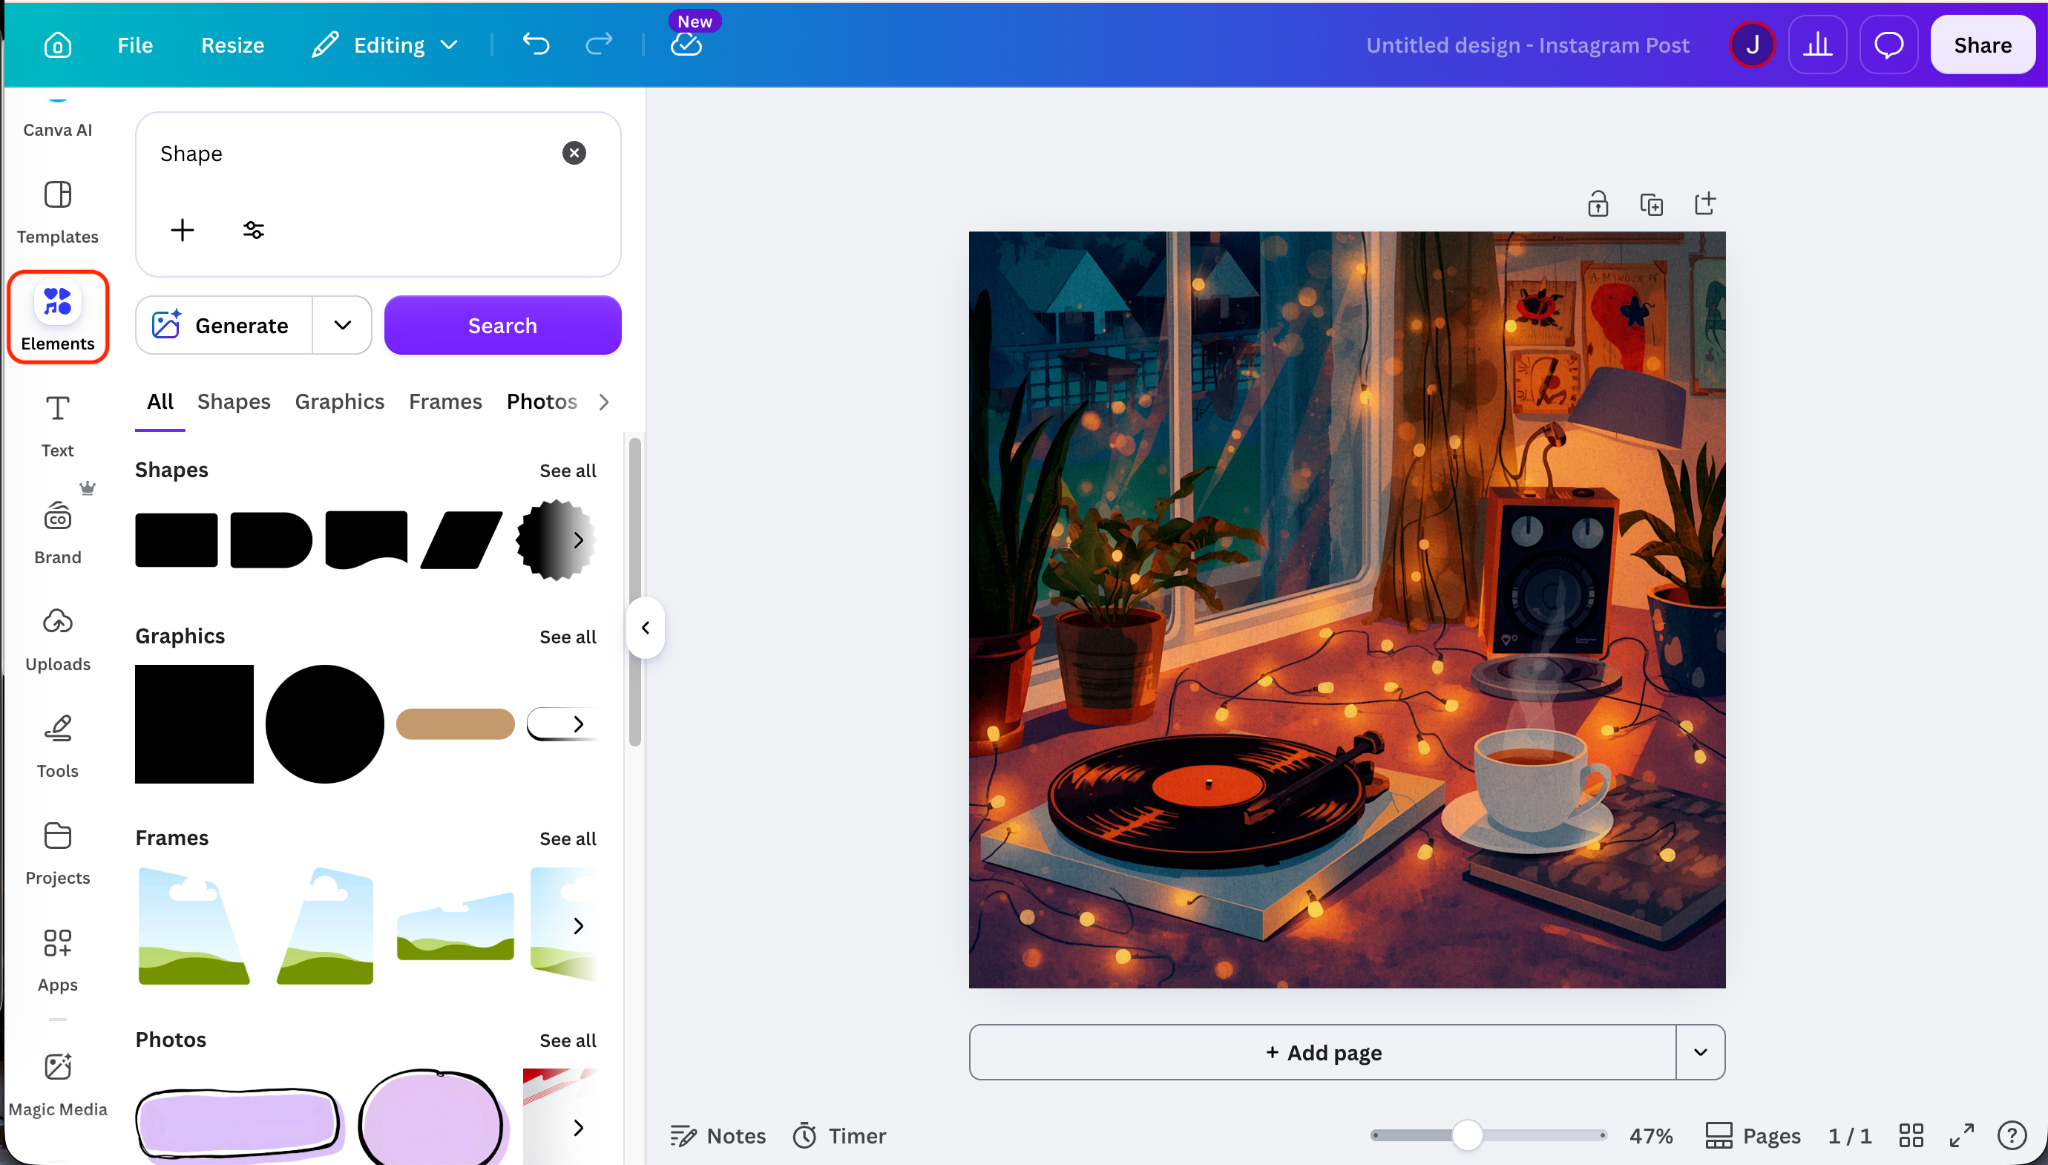Duplicate the page icon above canvas

pyautogui.click(x=1652, y=204)
